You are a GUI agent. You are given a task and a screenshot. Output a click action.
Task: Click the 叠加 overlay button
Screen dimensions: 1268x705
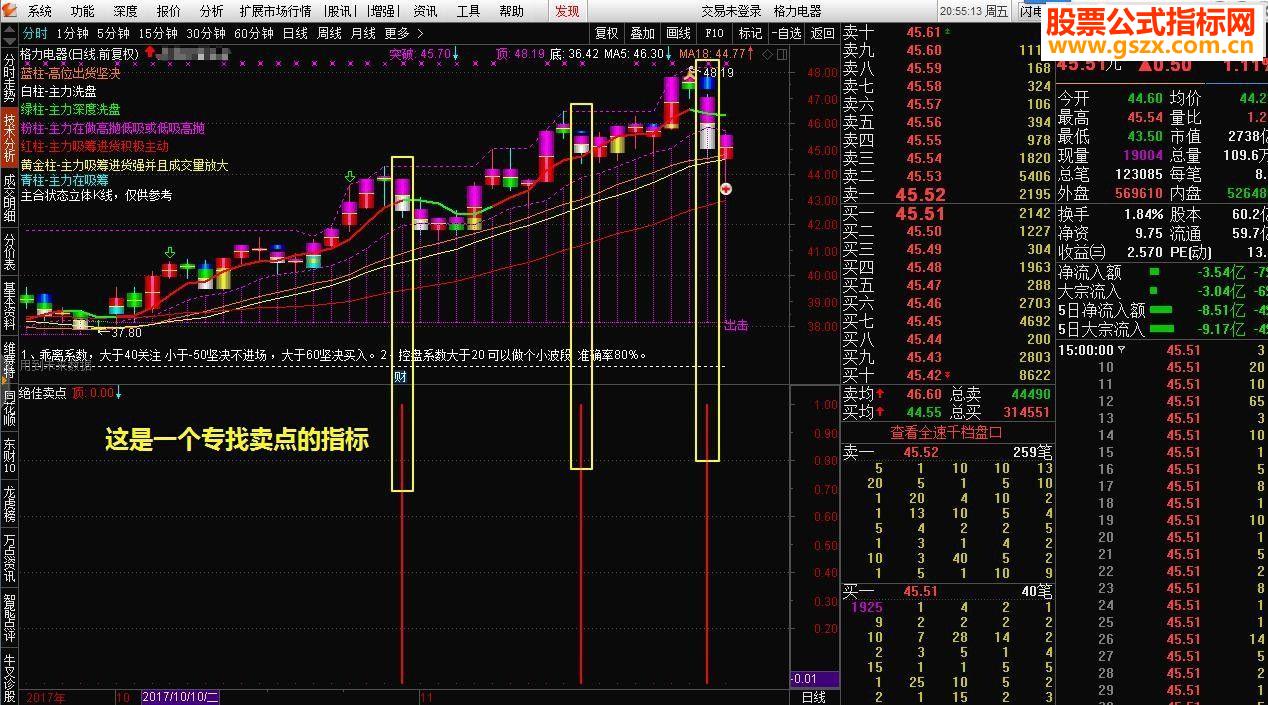tap(643, 33)
